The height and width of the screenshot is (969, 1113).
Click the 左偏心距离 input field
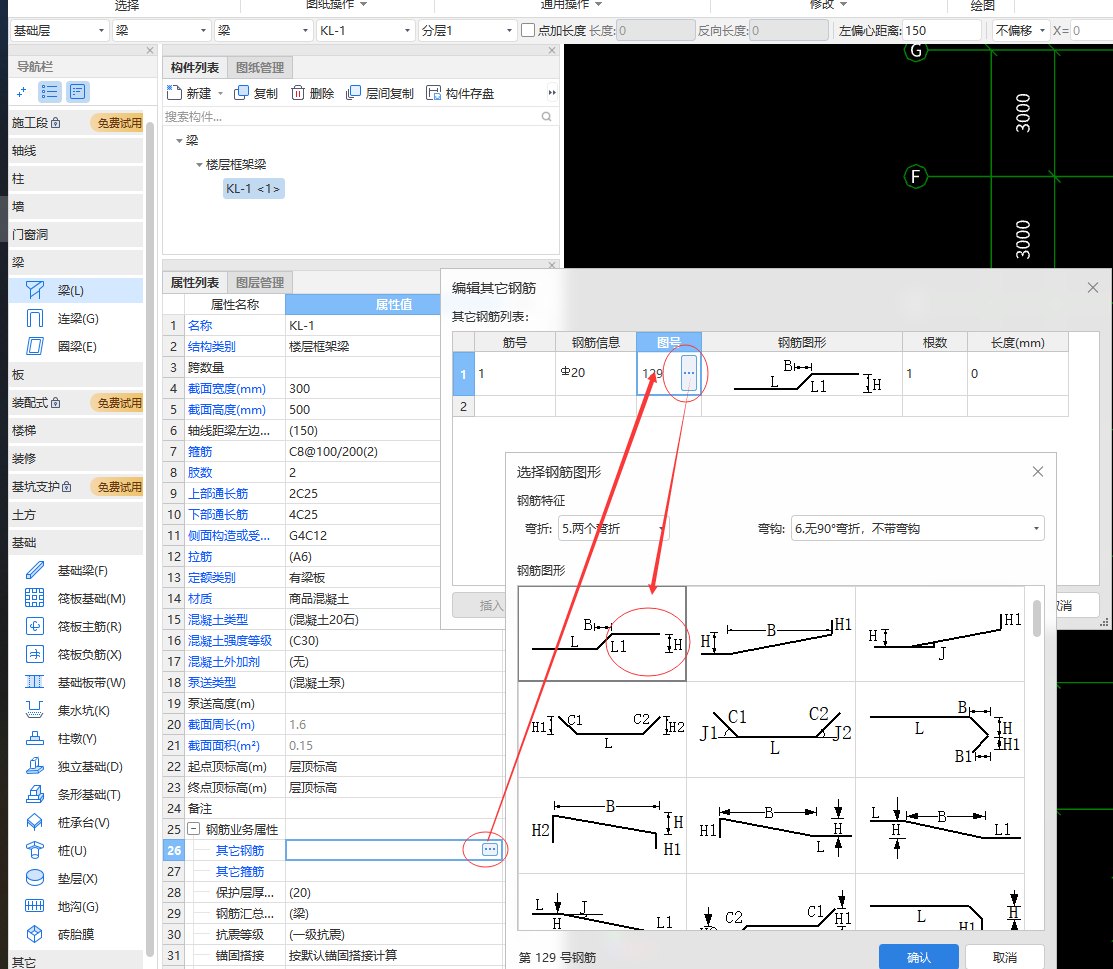point(941,31)
